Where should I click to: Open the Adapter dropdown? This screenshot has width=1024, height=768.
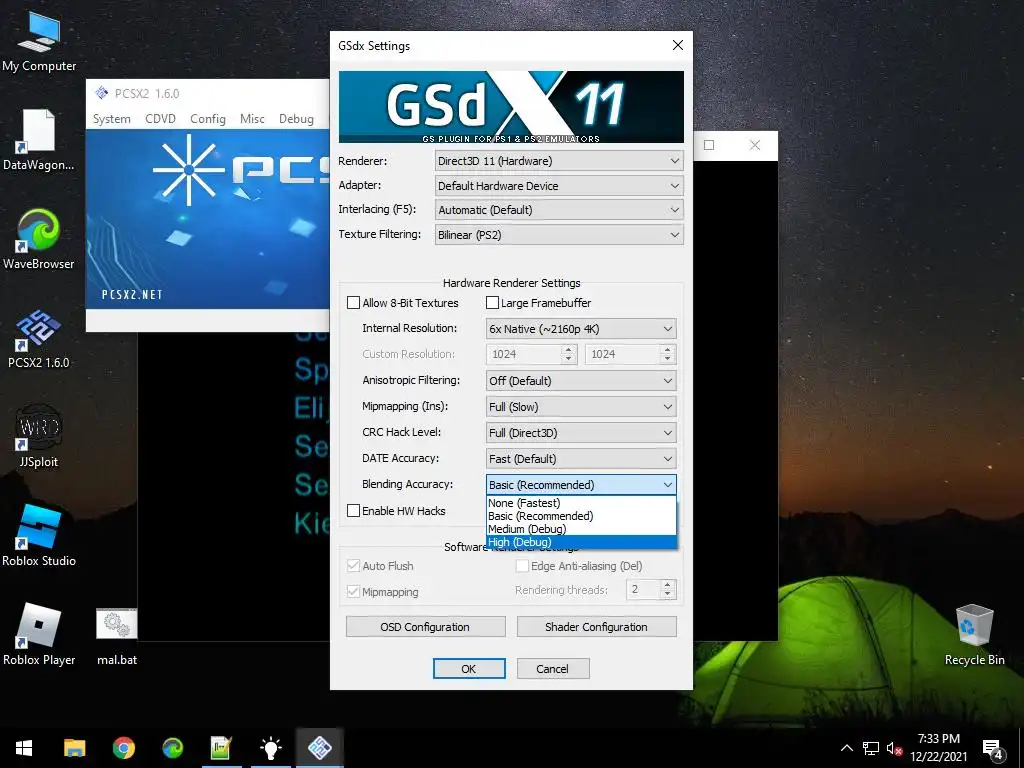coord(559,185)
